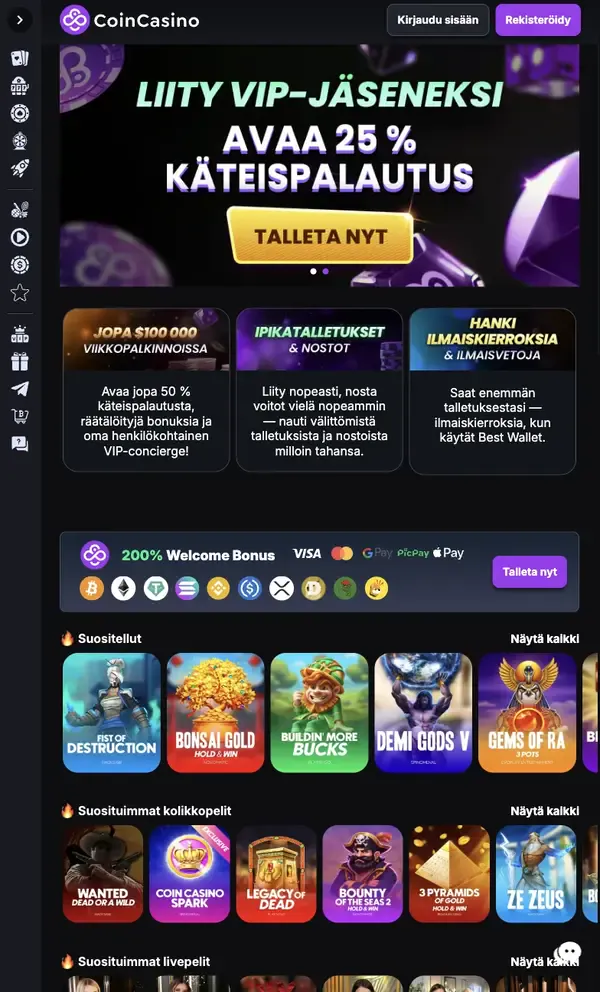Open the help question chat icon
Image resolution: width=600 pixels, height=992 pixels.
(20, 443)
